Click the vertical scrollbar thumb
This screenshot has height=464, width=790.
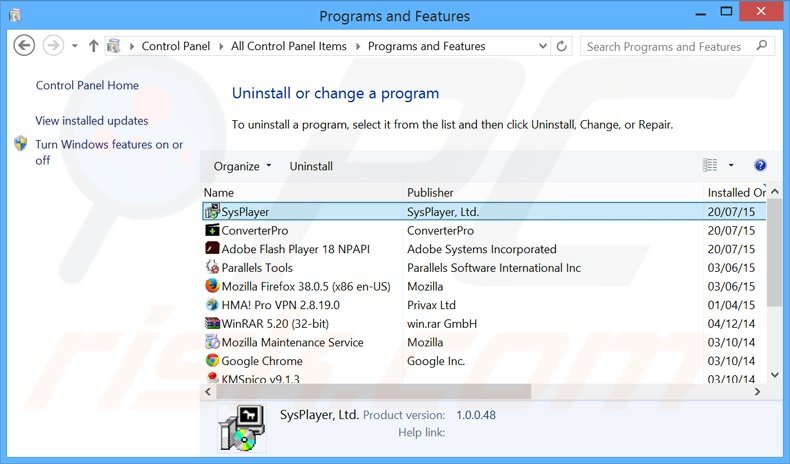[775, 252]
